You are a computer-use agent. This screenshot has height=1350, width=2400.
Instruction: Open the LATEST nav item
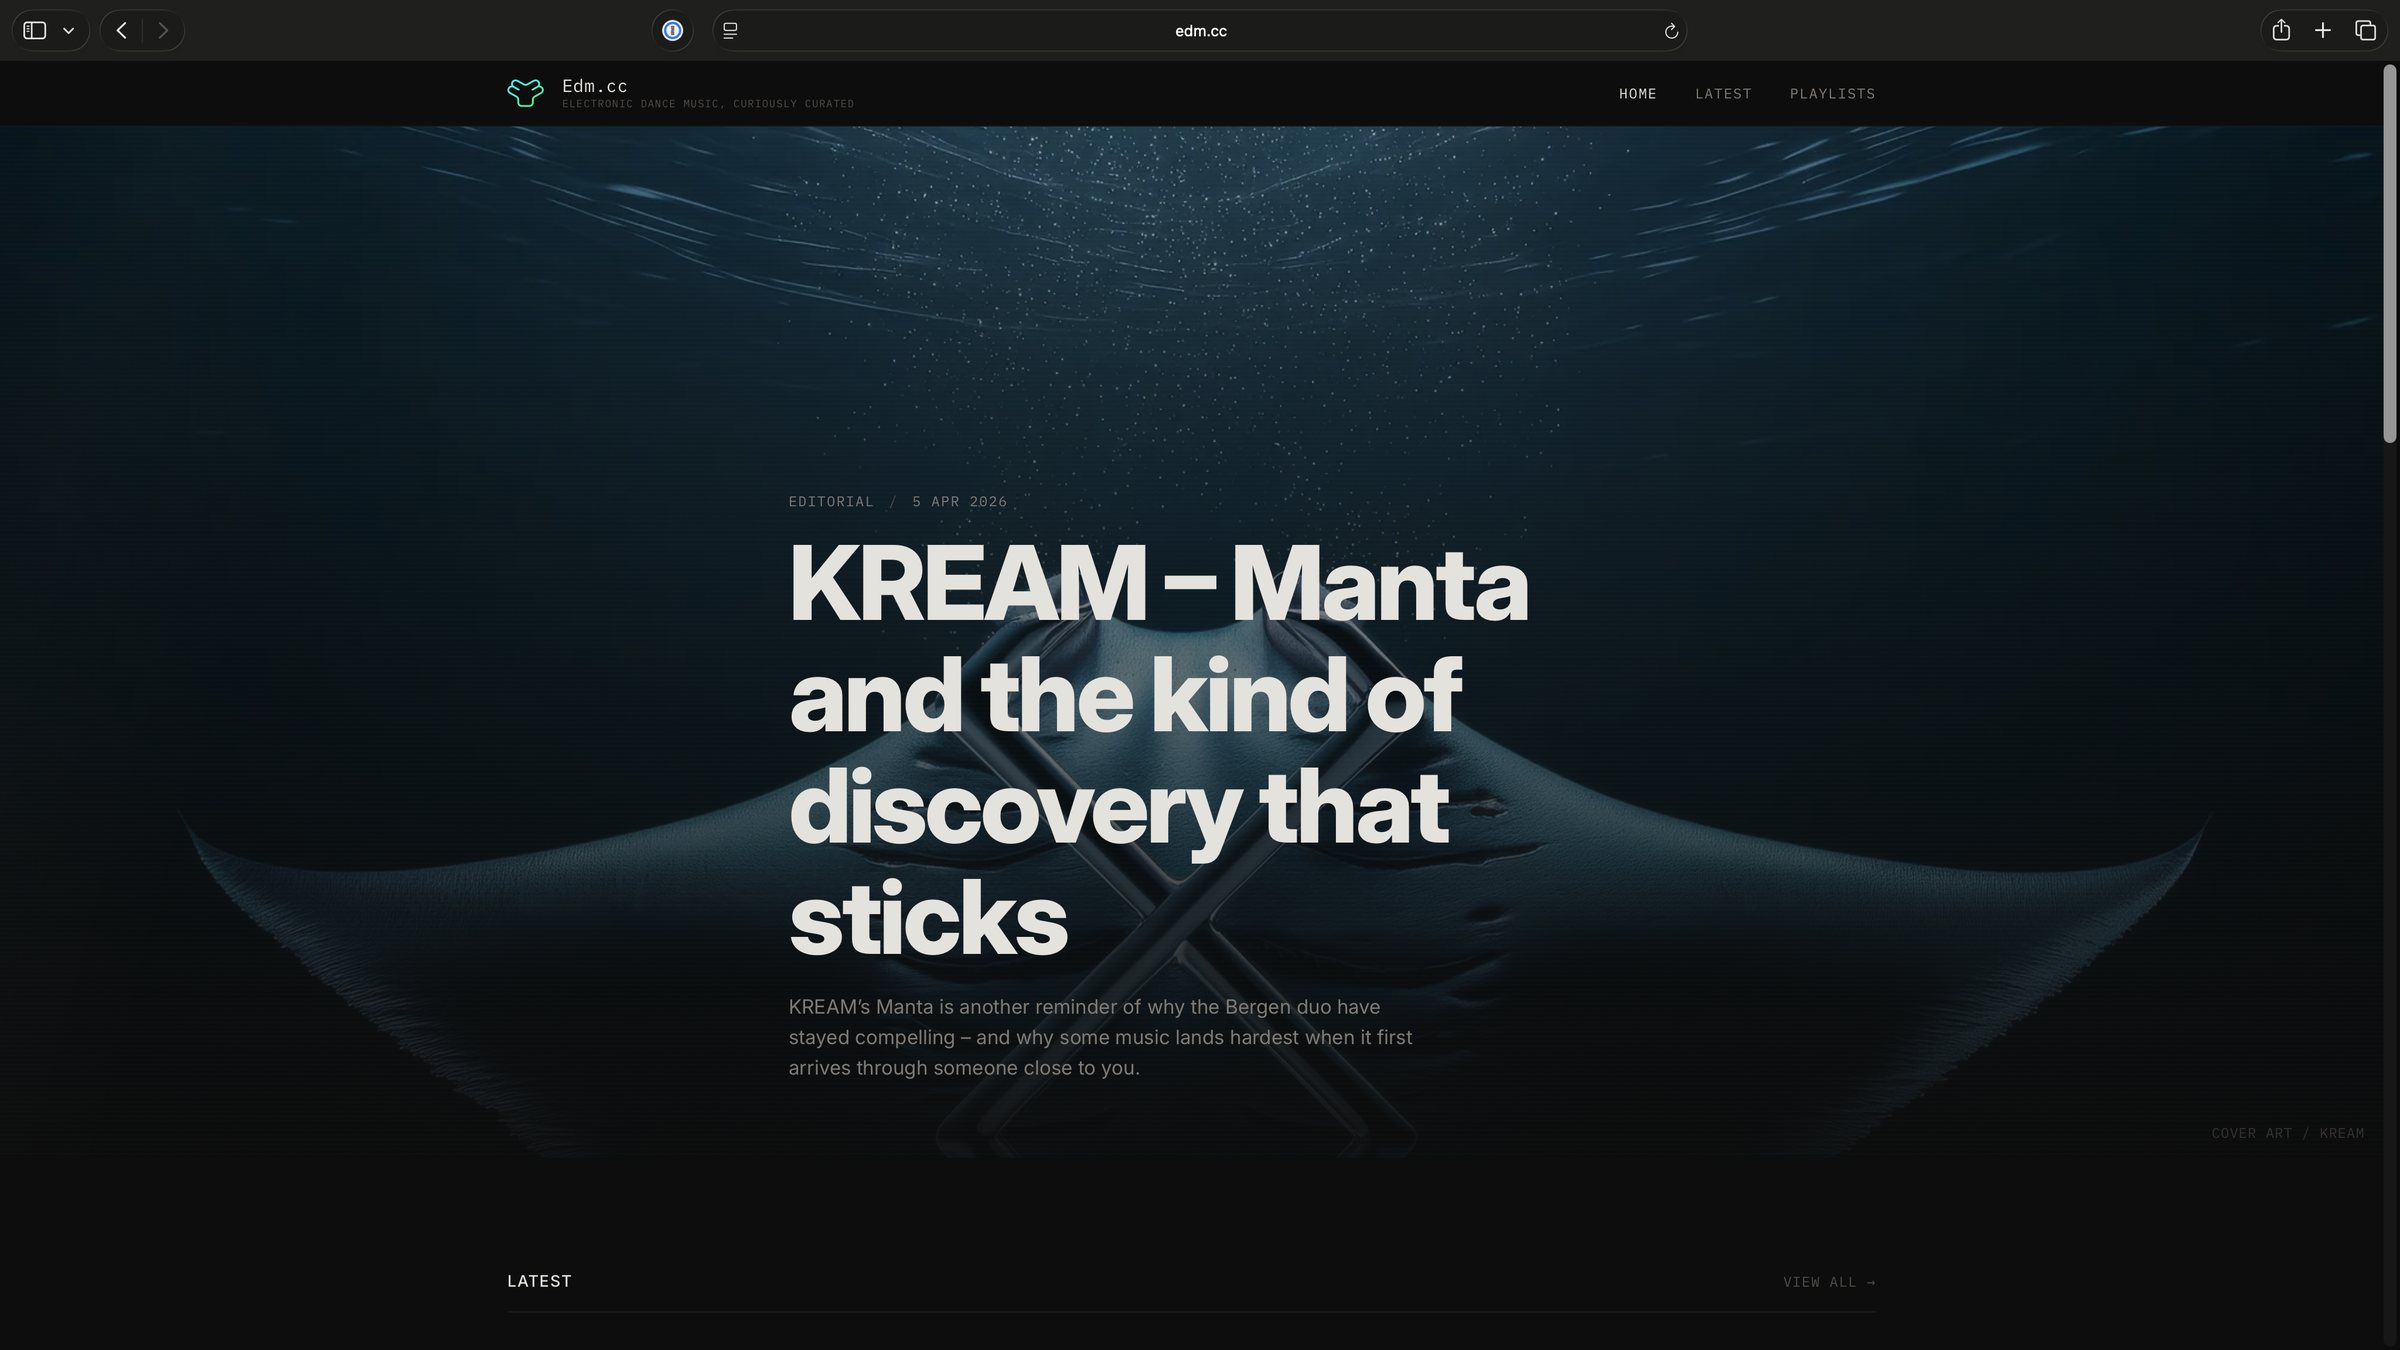1723,94
